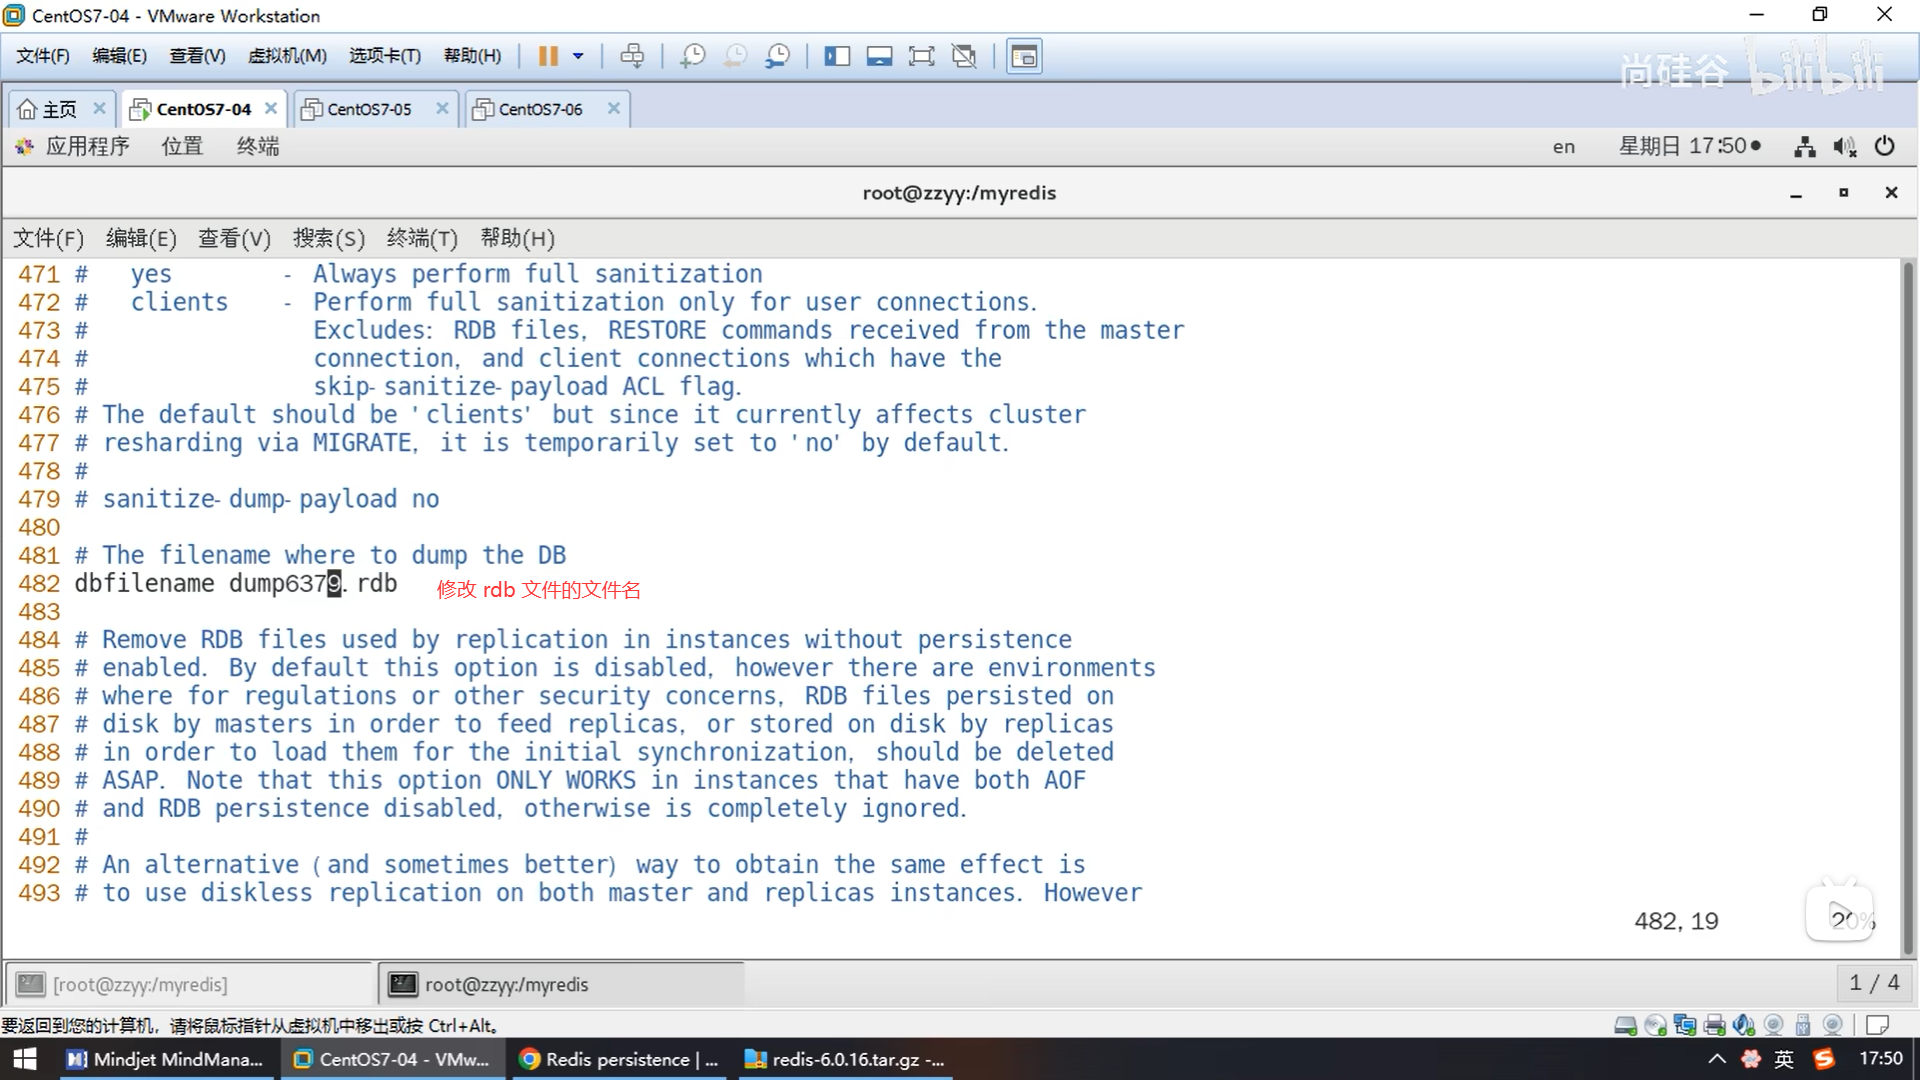Screen dimensions: 1920x1080
Task: Enter full screen mode icon
Action: point(921,56)
